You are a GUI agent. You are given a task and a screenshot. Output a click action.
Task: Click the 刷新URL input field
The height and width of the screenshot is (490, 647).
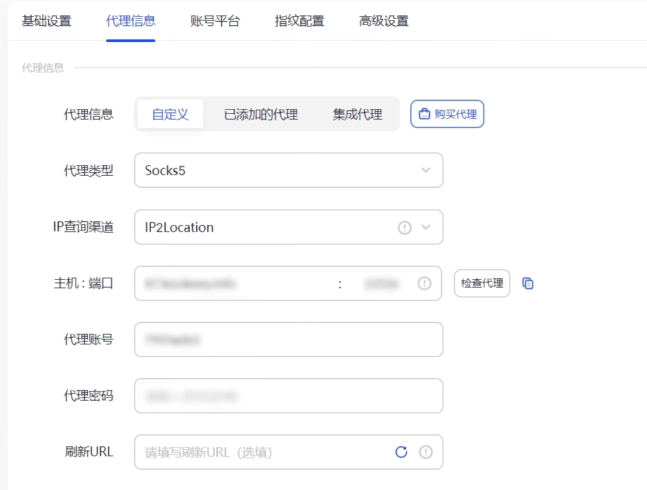point(289,452)
